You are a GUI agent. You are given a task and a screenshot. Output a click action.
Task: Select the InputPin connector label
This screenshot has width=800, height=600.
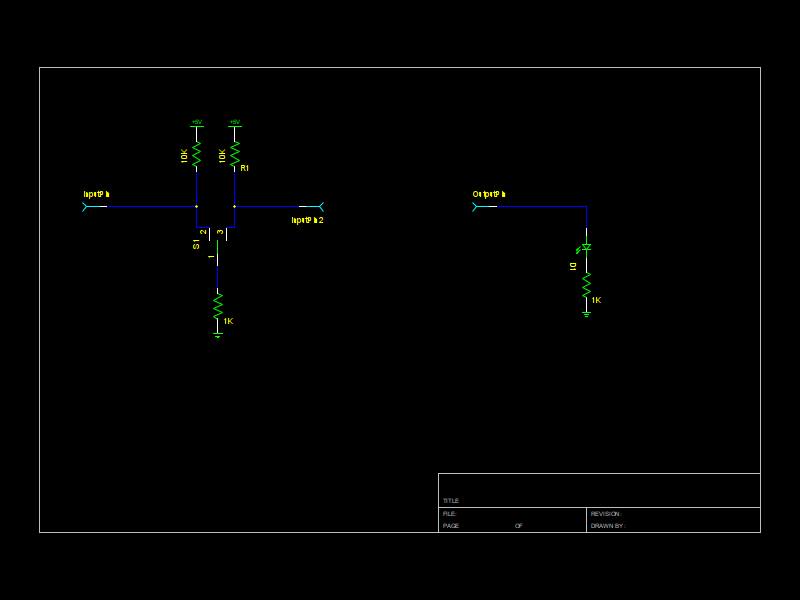[x=95, y=193]
